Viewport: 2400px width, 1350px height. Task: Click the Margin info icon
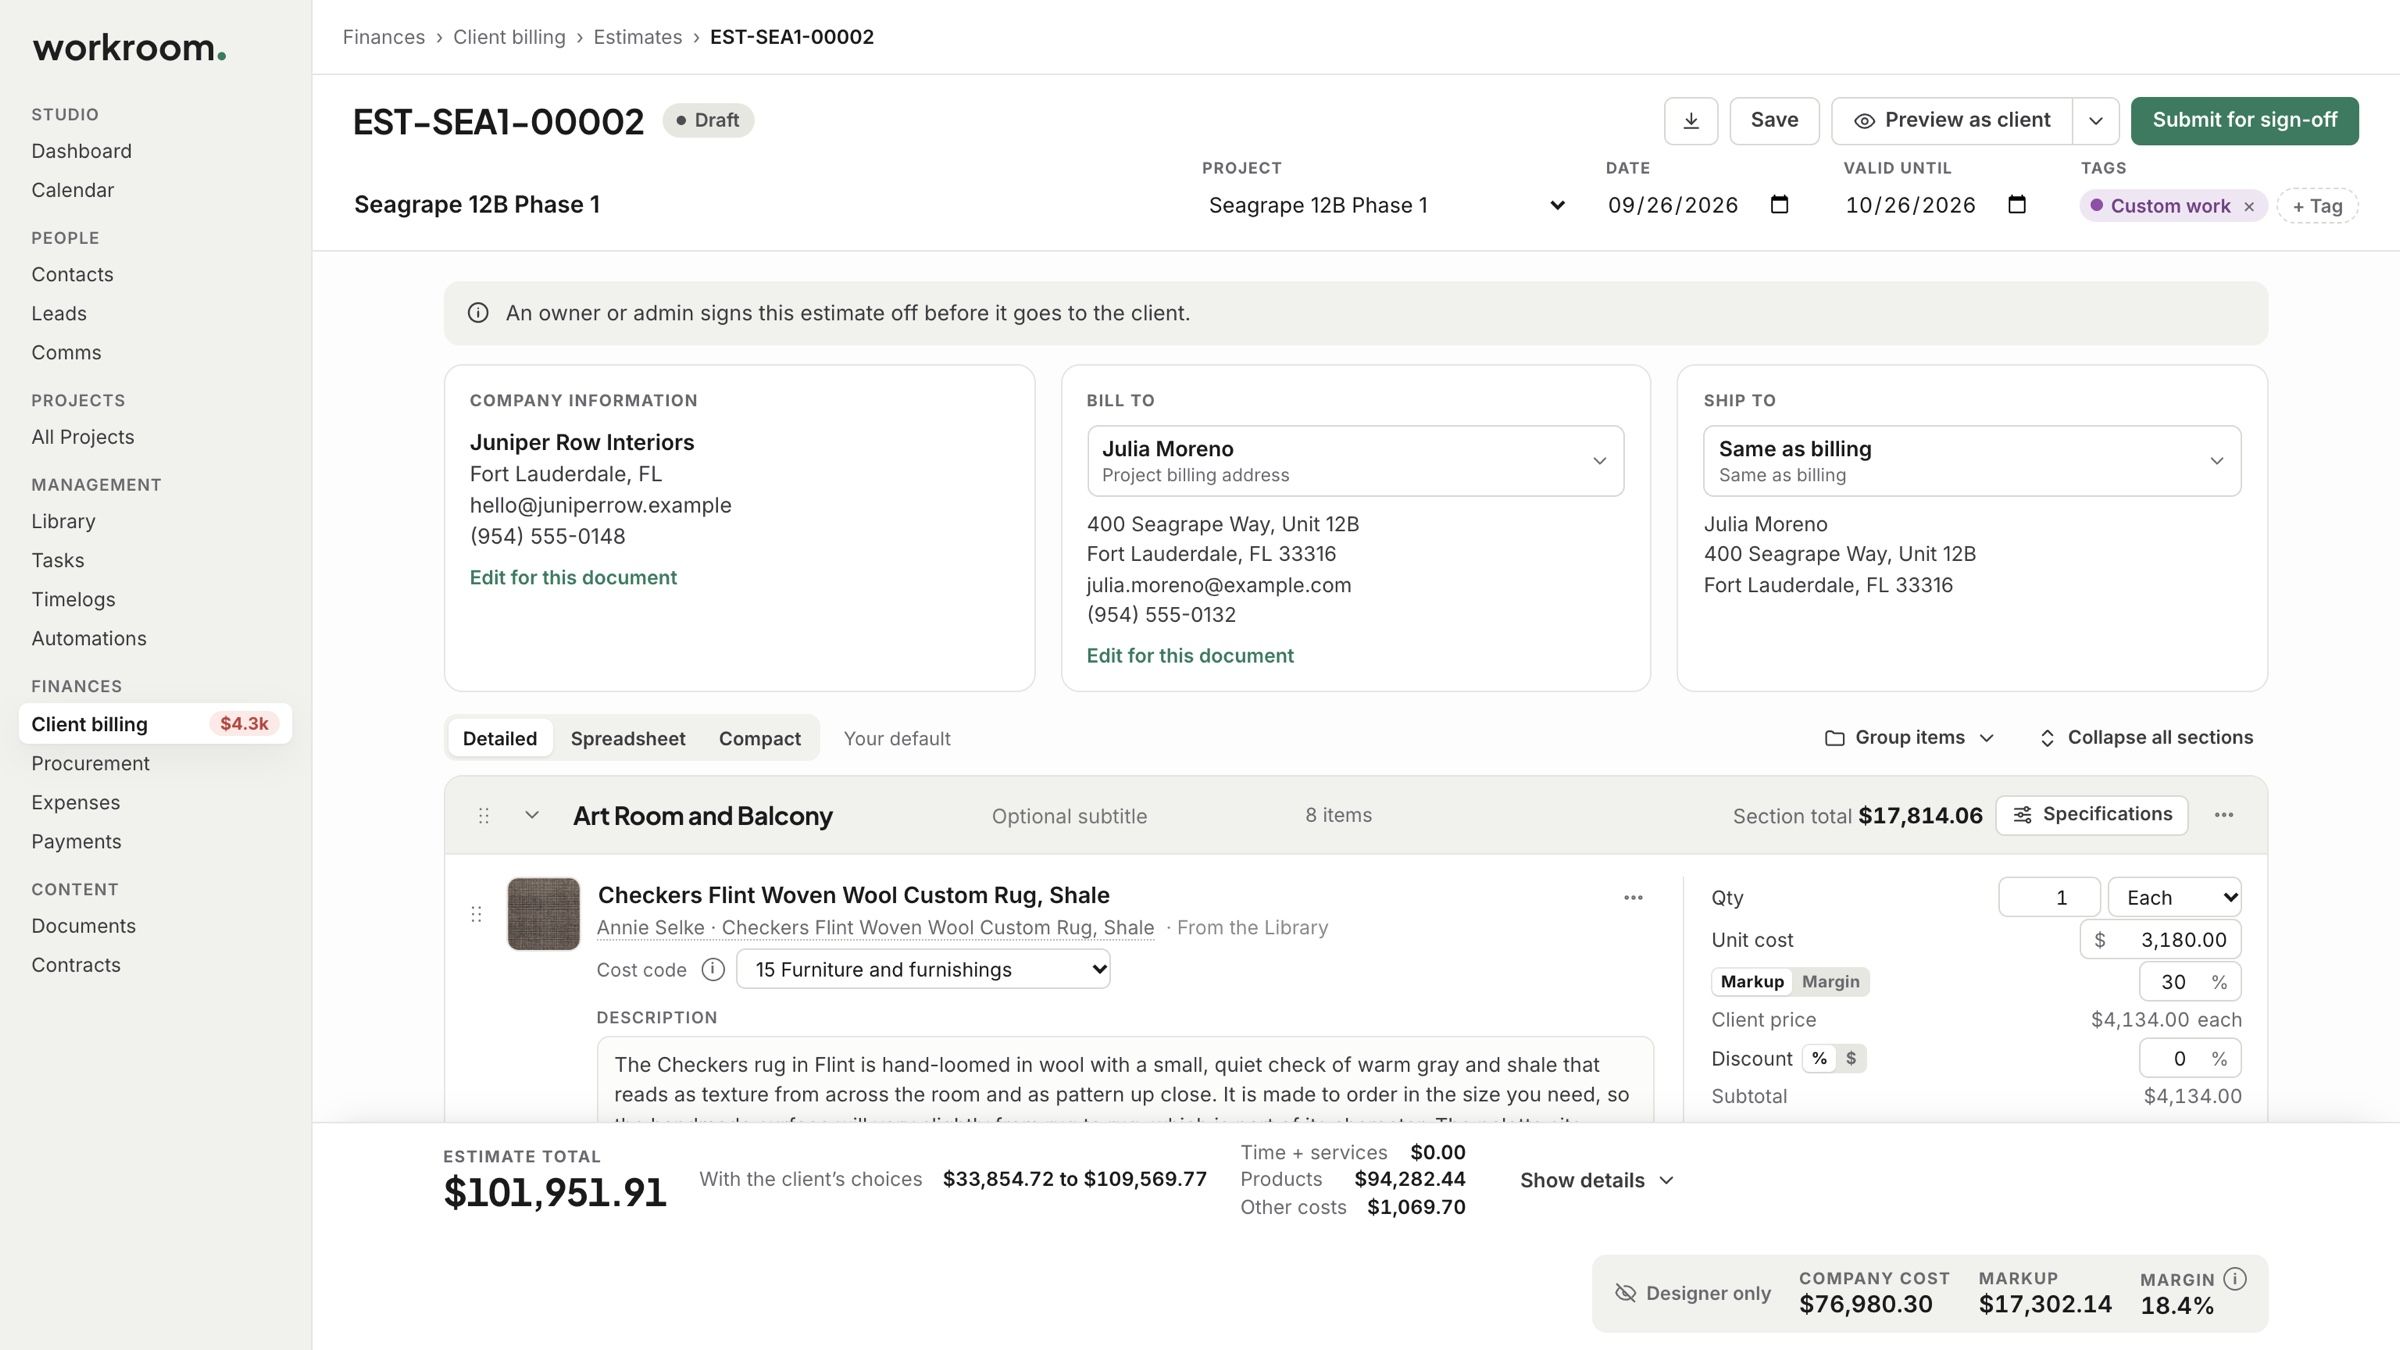(2235, 1279)
